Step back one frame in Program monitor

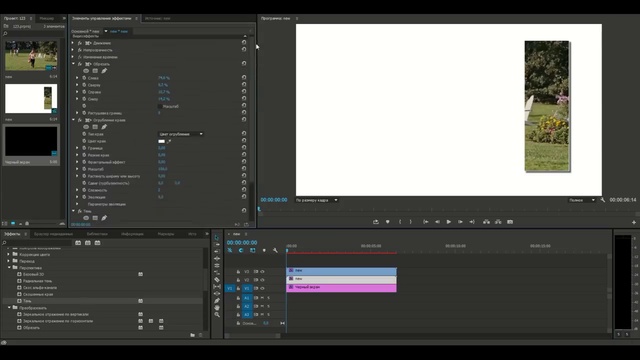pyautogui.click(x=437, y=222)
